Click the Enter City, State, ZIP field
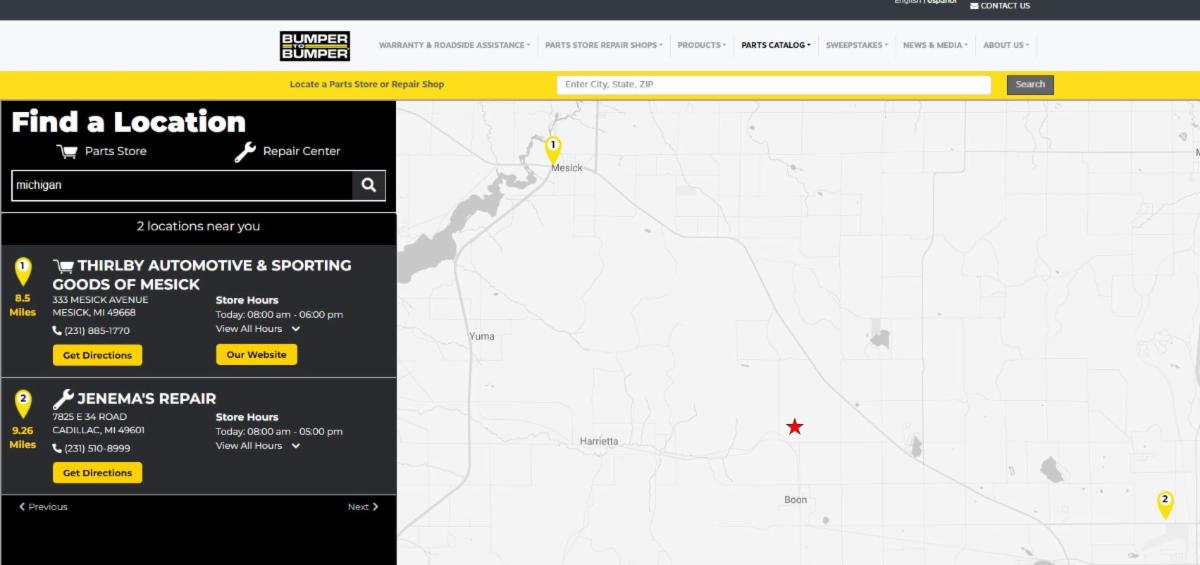This screenshot has width=1200, height=565. [x=773, y=85]
